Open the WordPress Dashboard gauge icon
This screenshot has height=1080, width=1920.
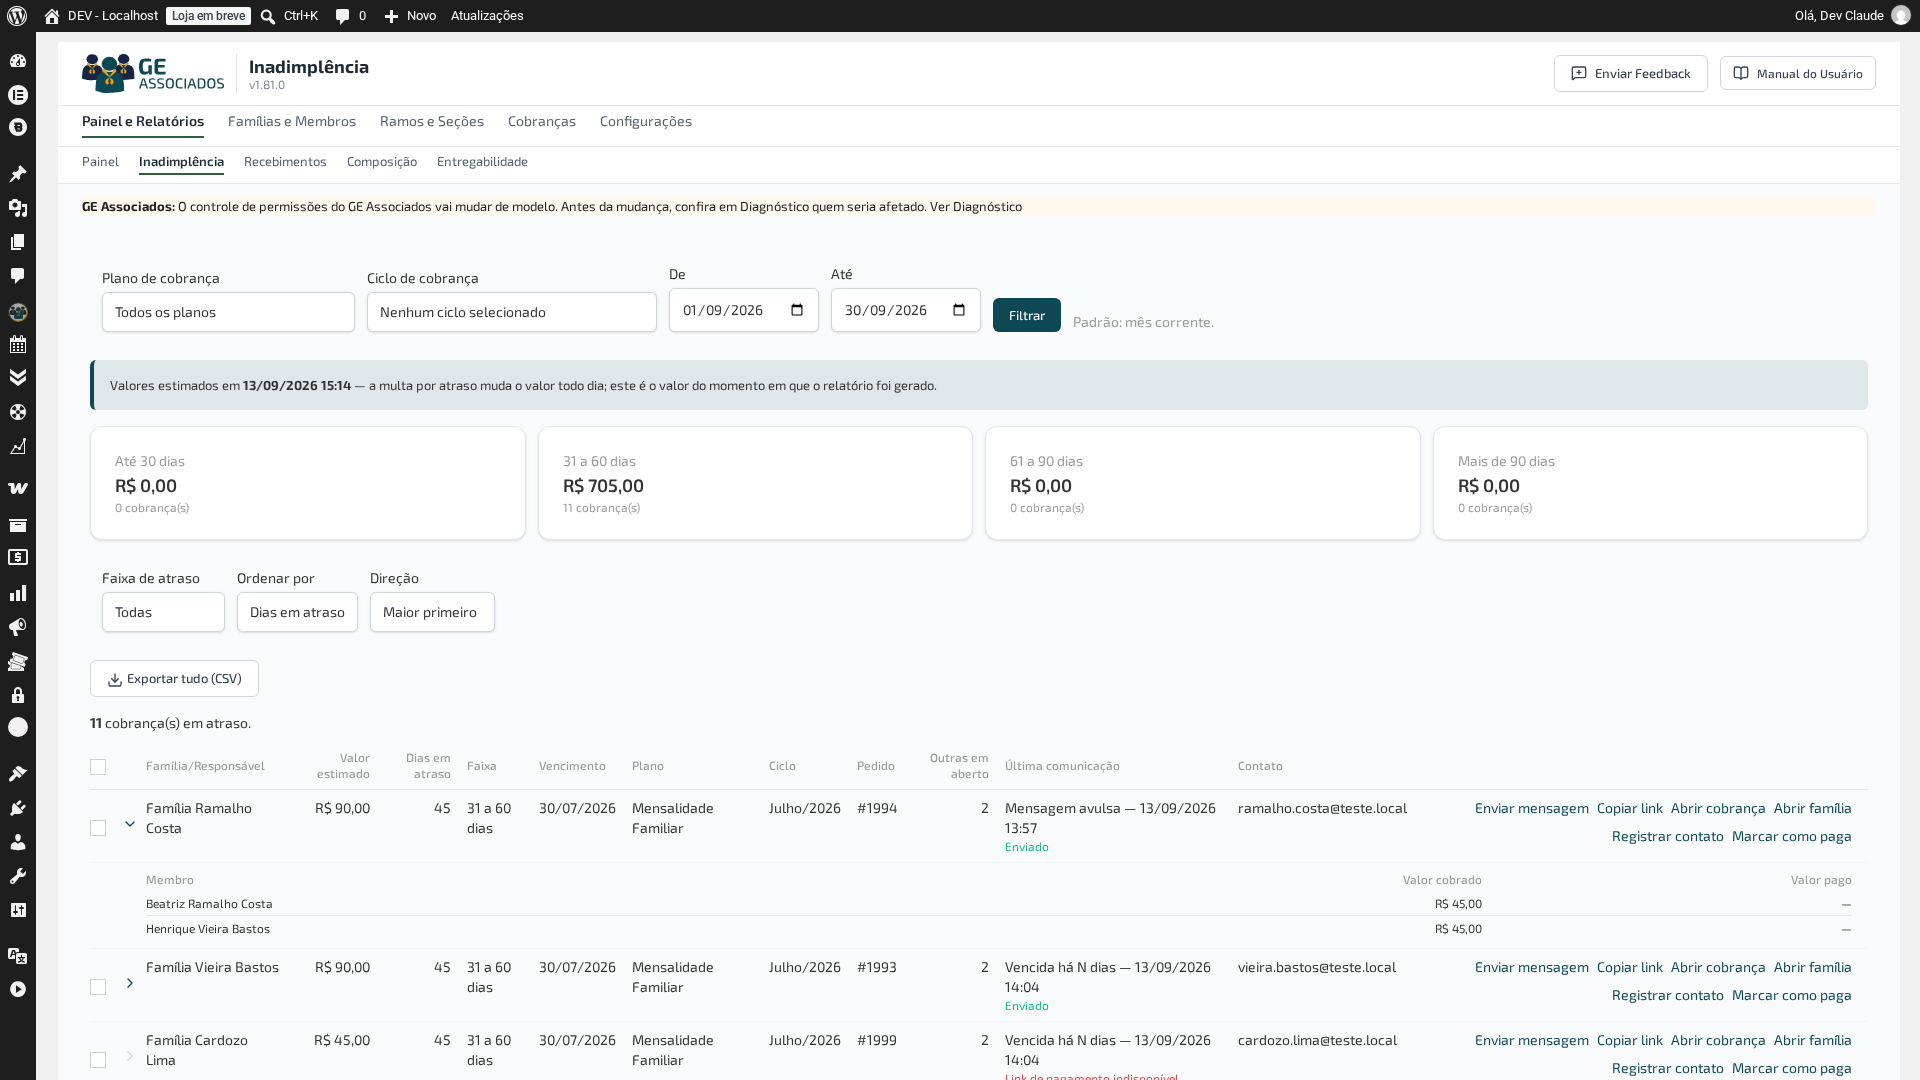(x=18, y=61)
